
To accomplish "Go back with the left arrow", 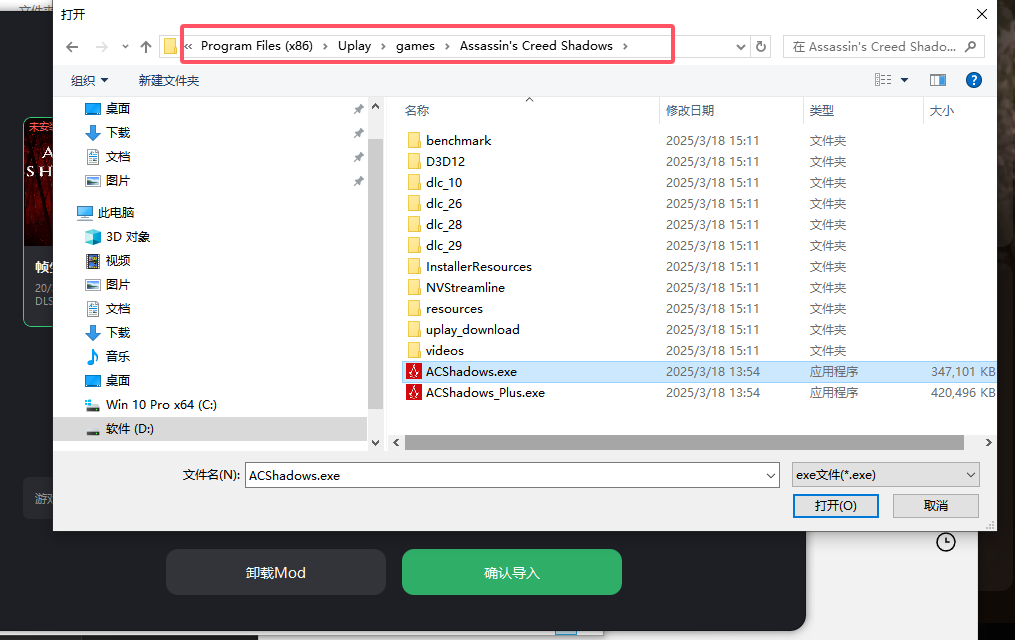I will coord(72,47).
